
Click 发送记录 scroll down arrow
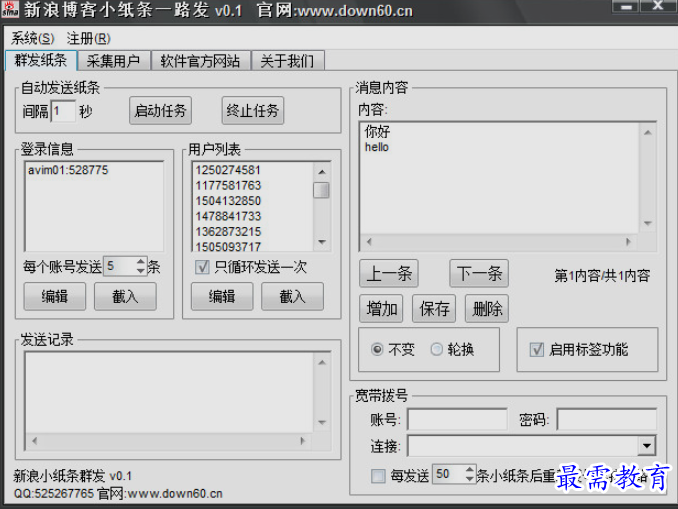(322, 423)
